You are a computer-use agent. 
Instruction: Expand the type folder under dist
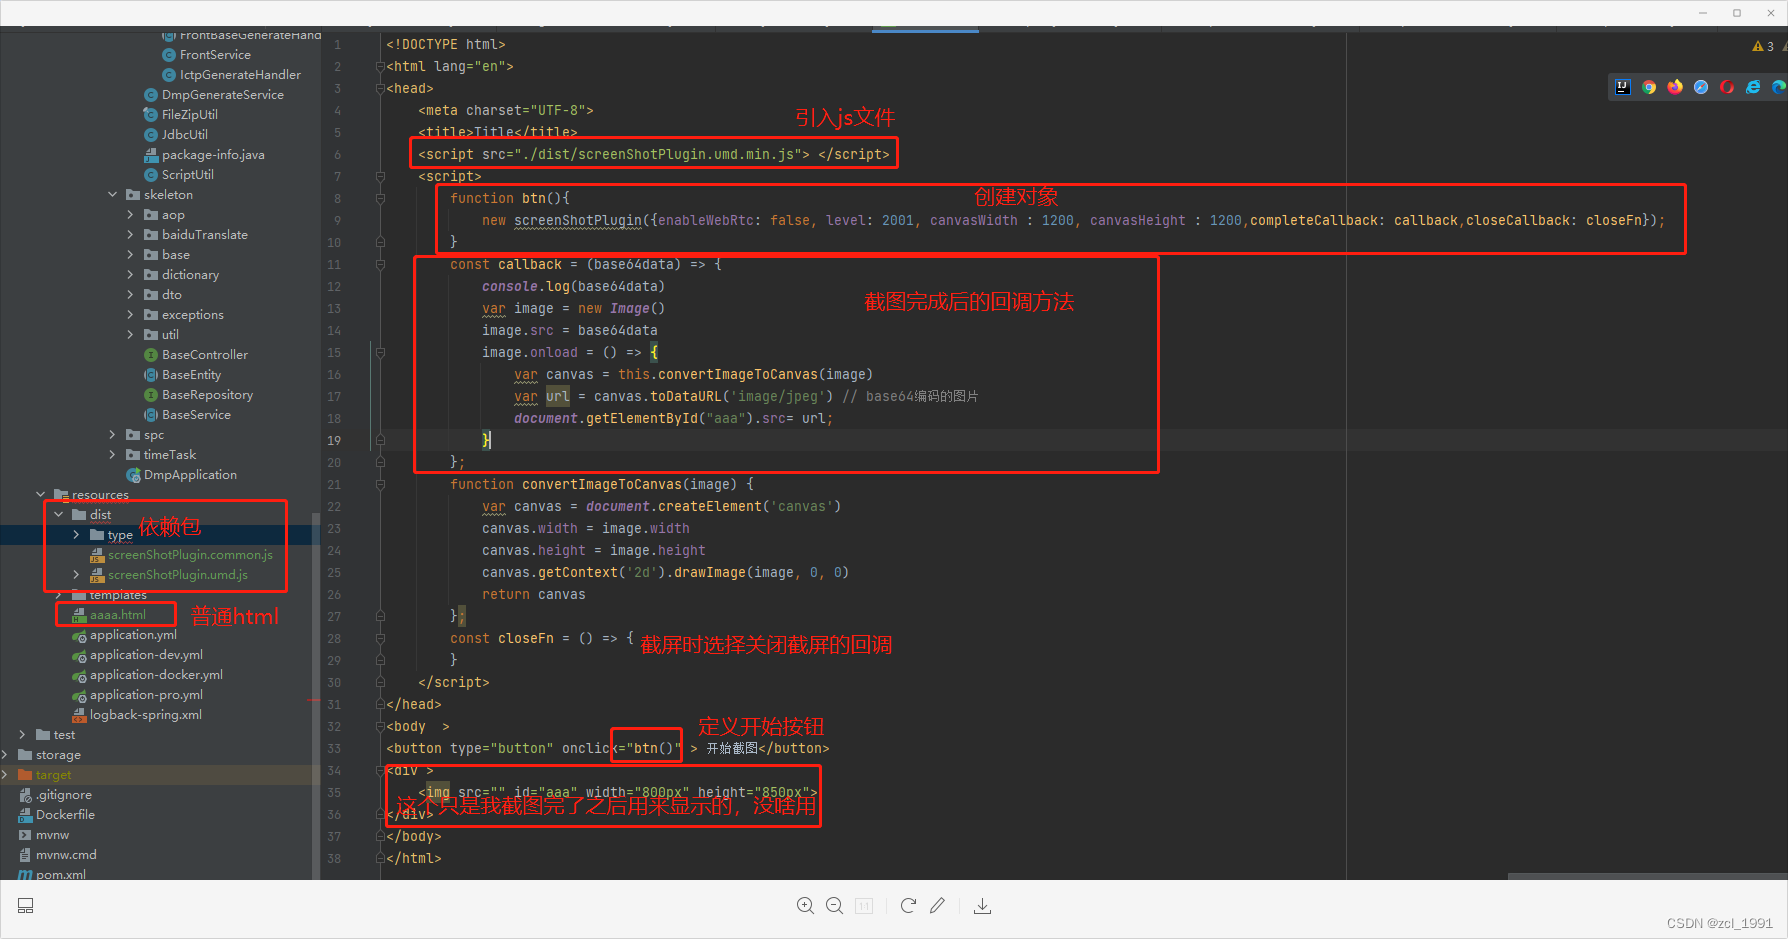coord(77,535)
